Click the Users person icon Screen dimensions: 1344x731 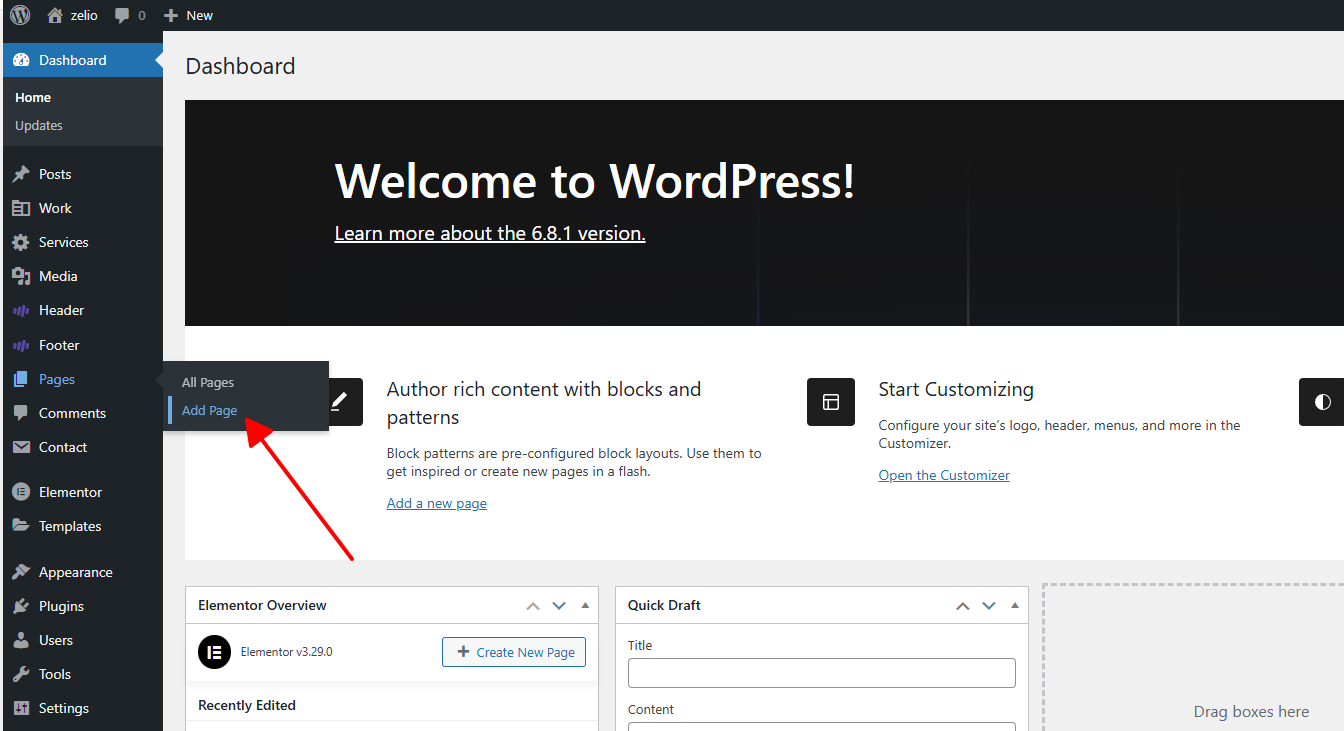pos(21,640)
